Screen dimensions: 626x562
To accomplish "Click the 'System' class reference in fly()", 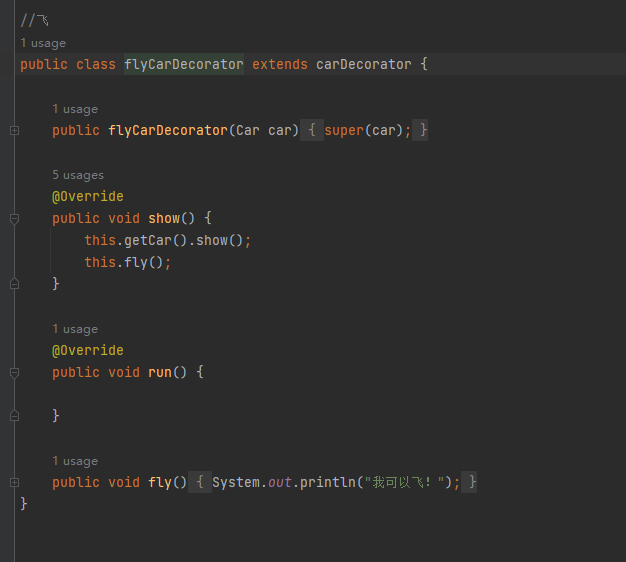I will click(x=236, y=482).
